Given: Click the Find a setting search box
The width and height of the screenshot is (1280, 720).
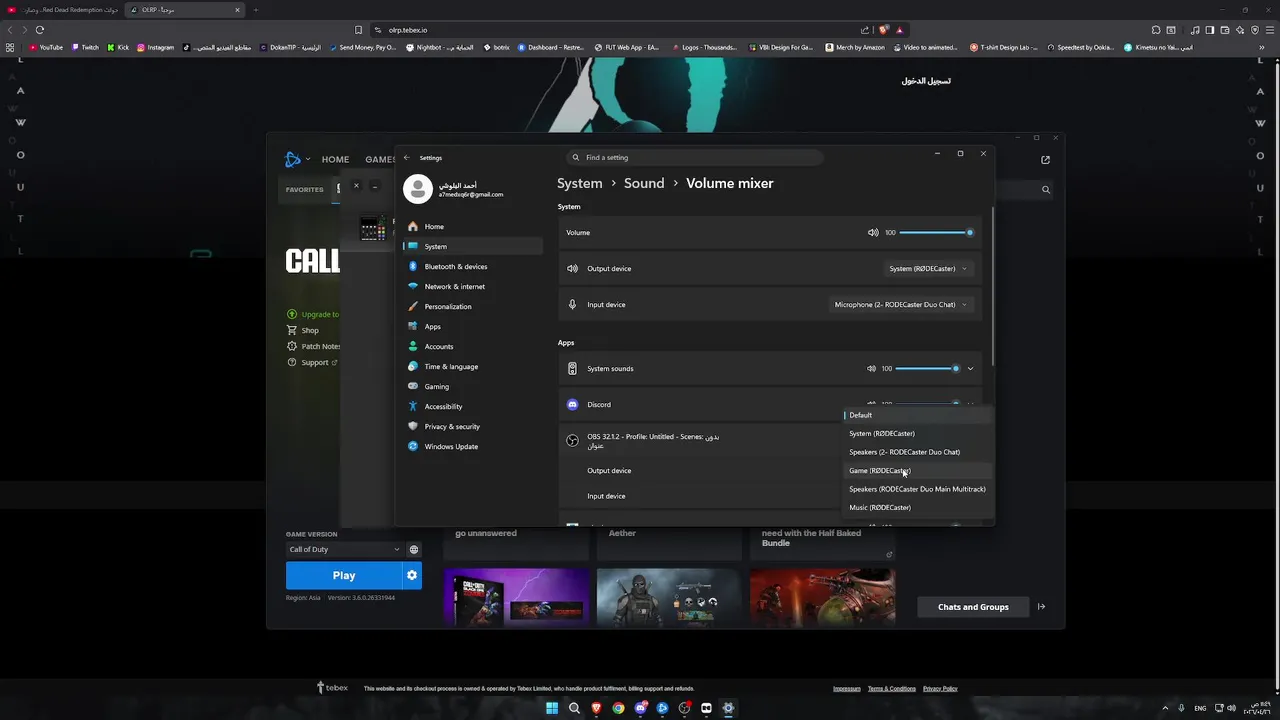Looking at the screenshot, I should tap(694, 157).
